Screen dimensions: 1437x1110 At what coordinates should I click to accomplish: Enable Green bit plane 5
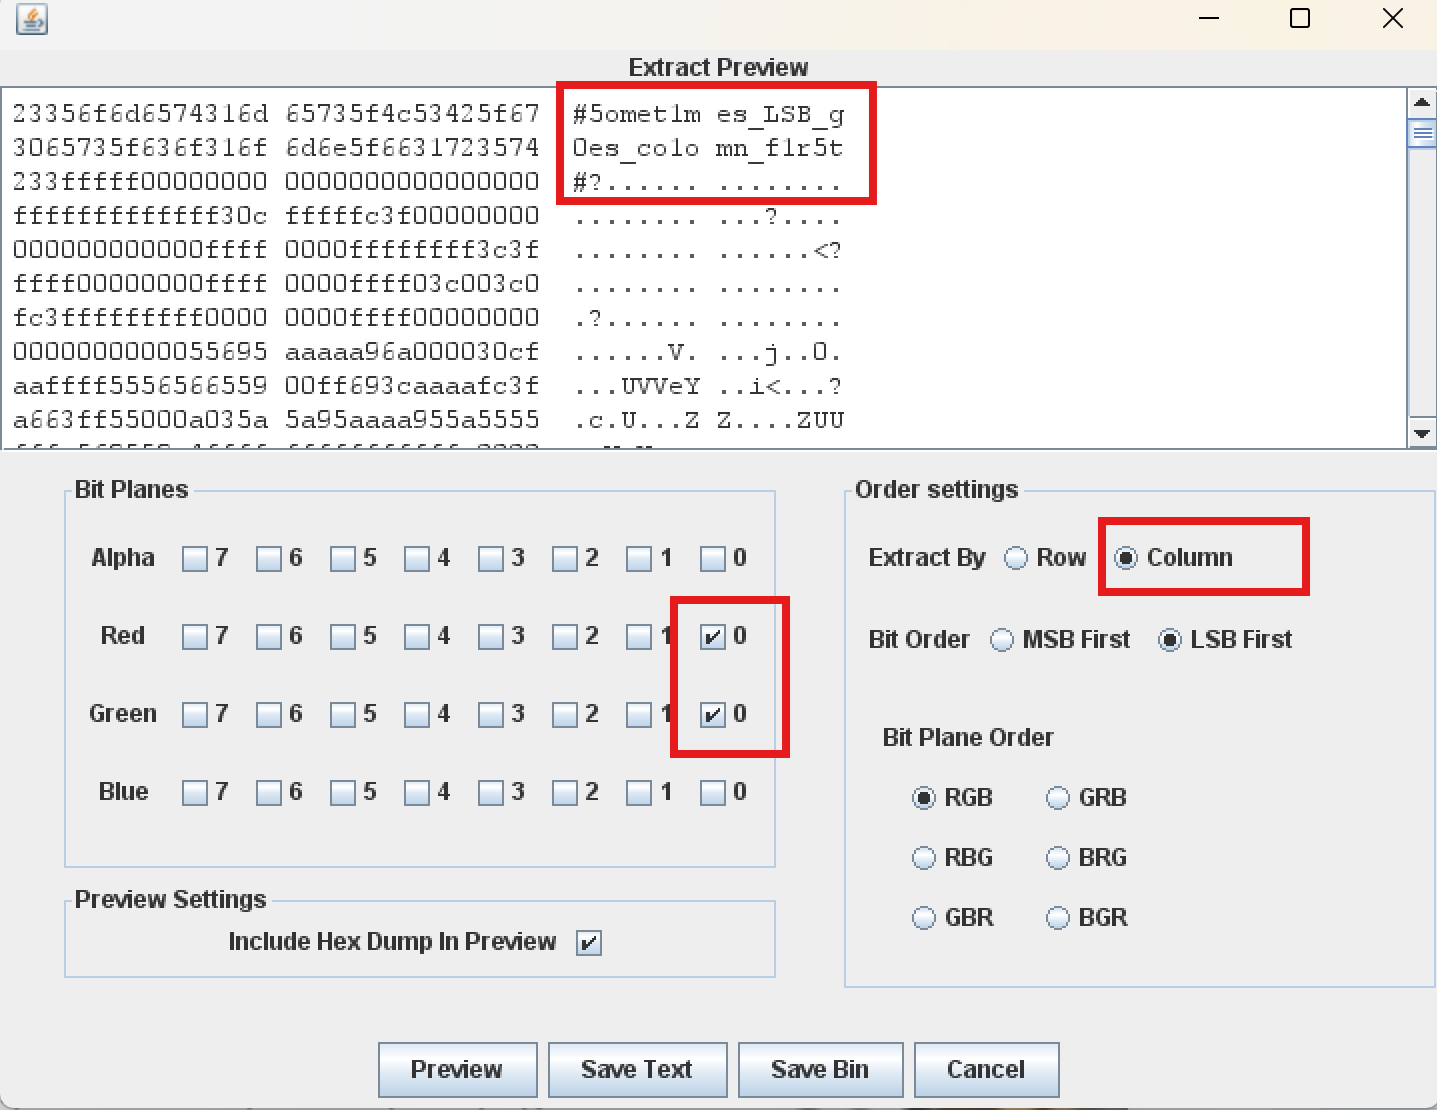tap(343, 714)
